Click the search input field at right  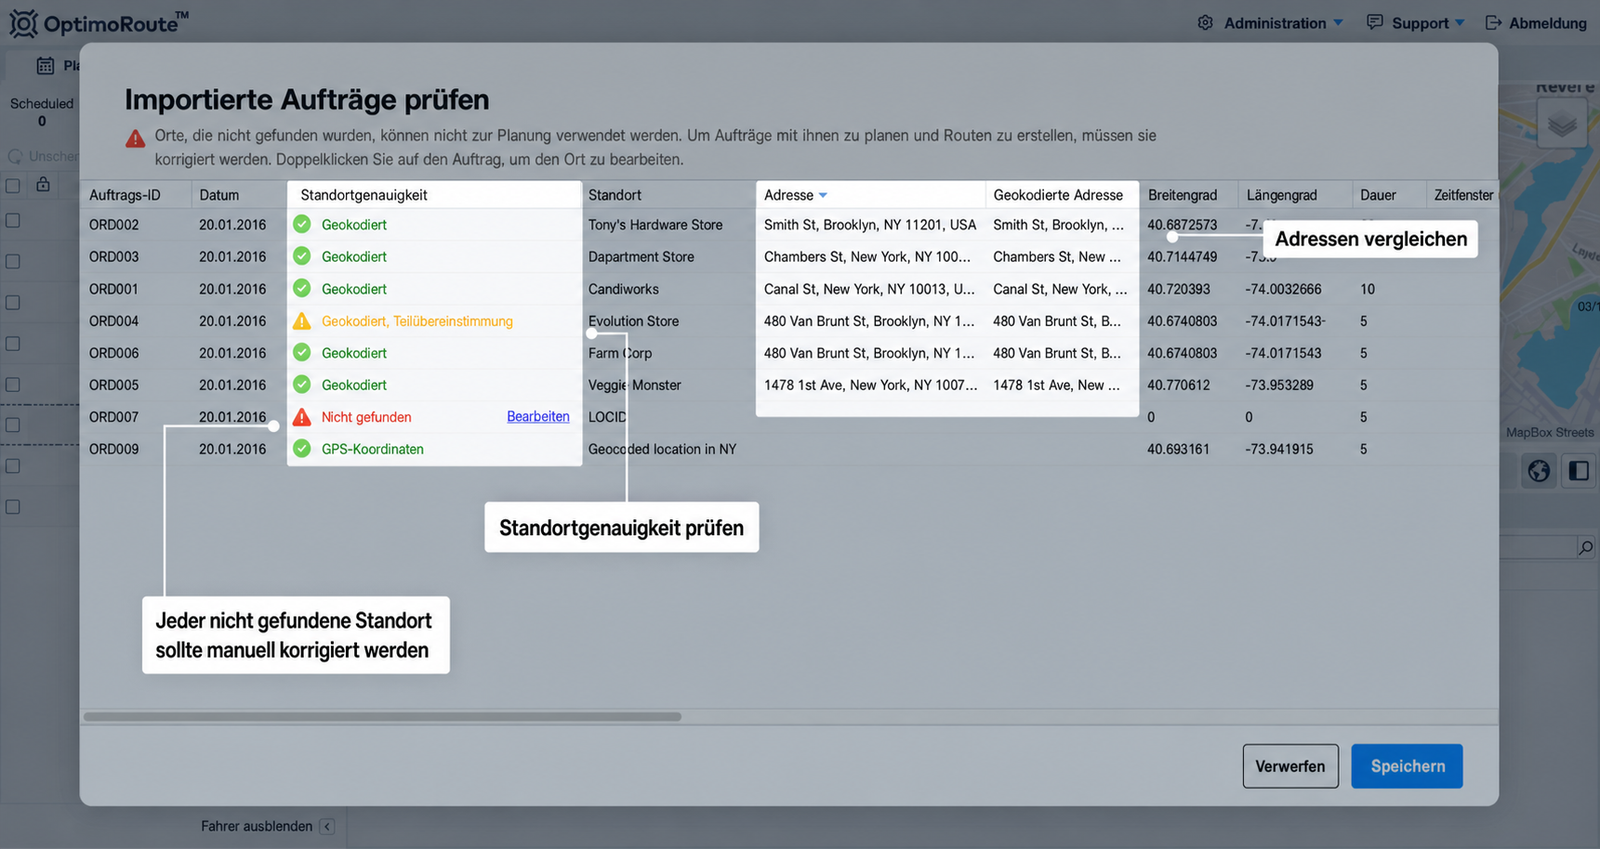tap(1539, 547)
